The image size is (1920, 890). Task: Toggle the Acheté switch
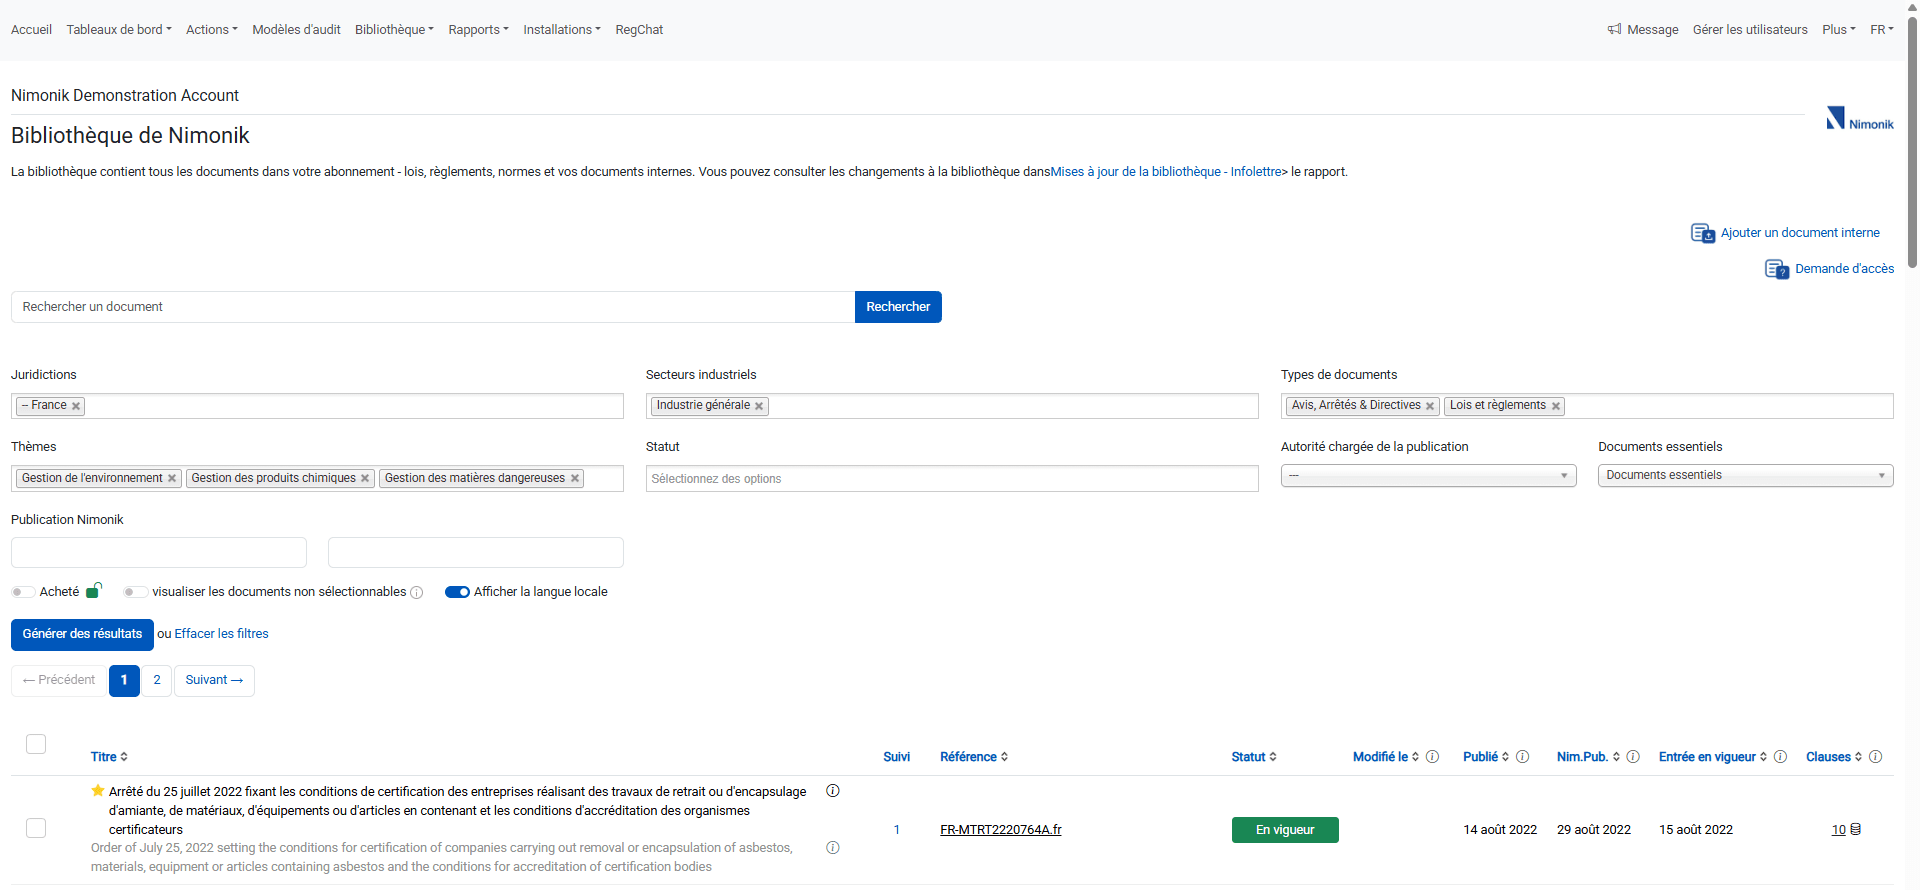click(23, 592)
